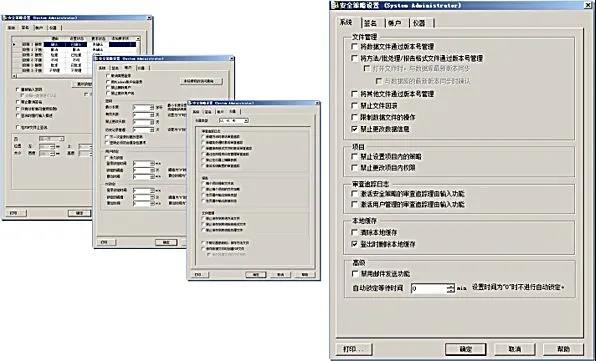Enable 将数据文件通过版本号管理 checkbox
The width and height of the screenshot is (596, 361).
355,46
